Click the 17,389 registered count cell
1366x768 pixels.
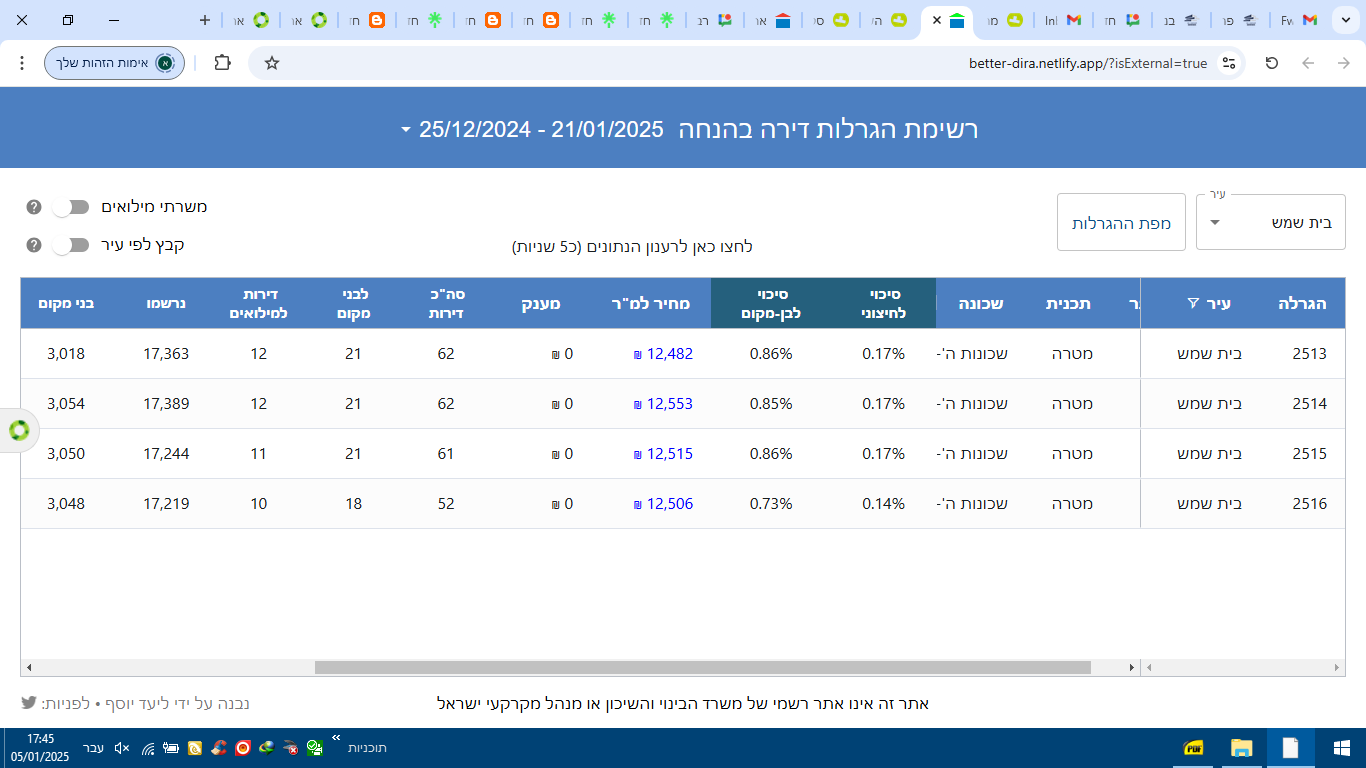point(166,403)
